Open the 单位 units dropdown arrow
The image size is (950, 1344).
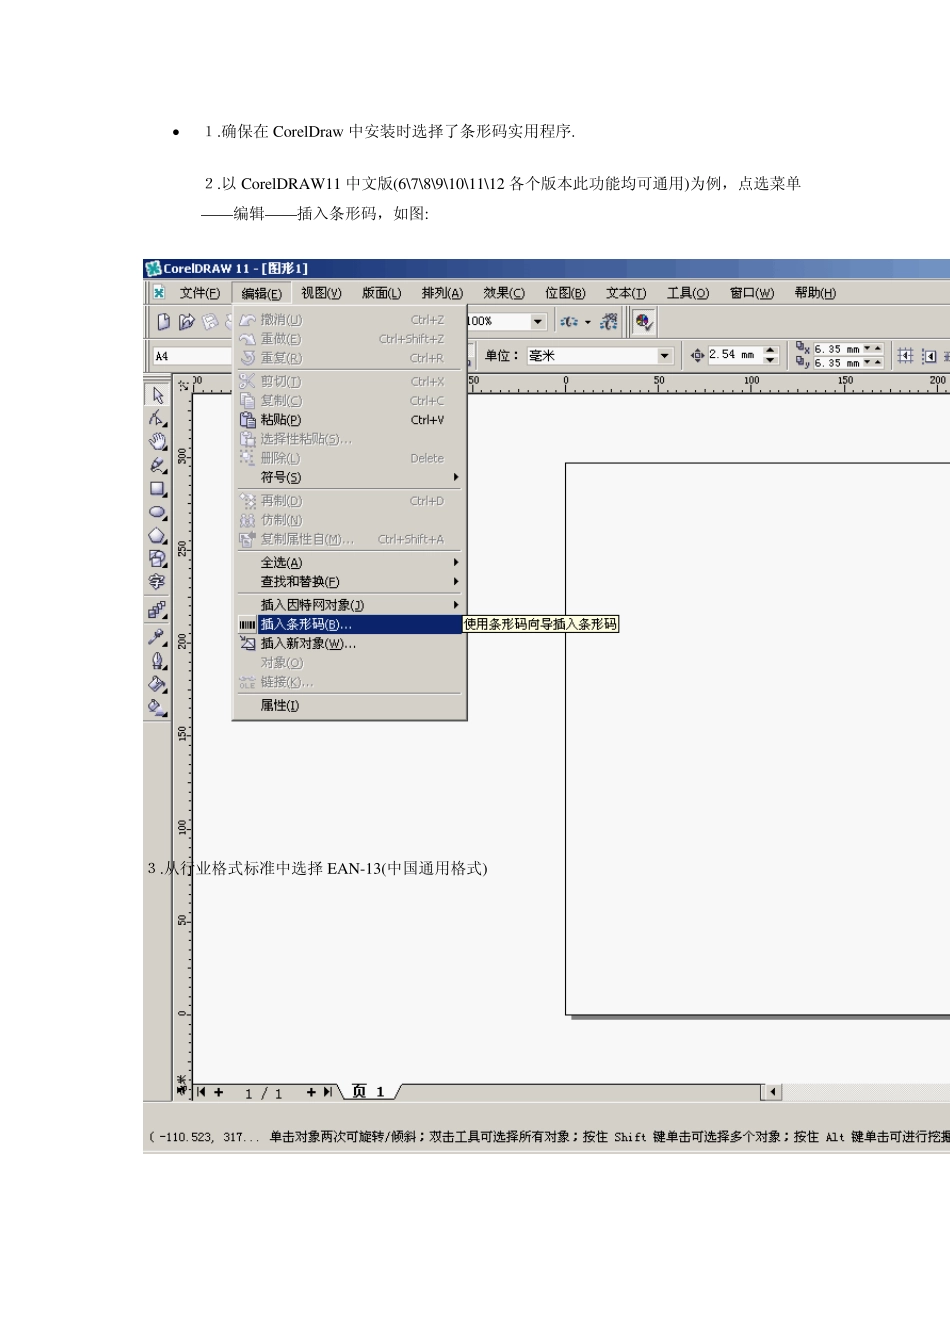pos(665,356)
